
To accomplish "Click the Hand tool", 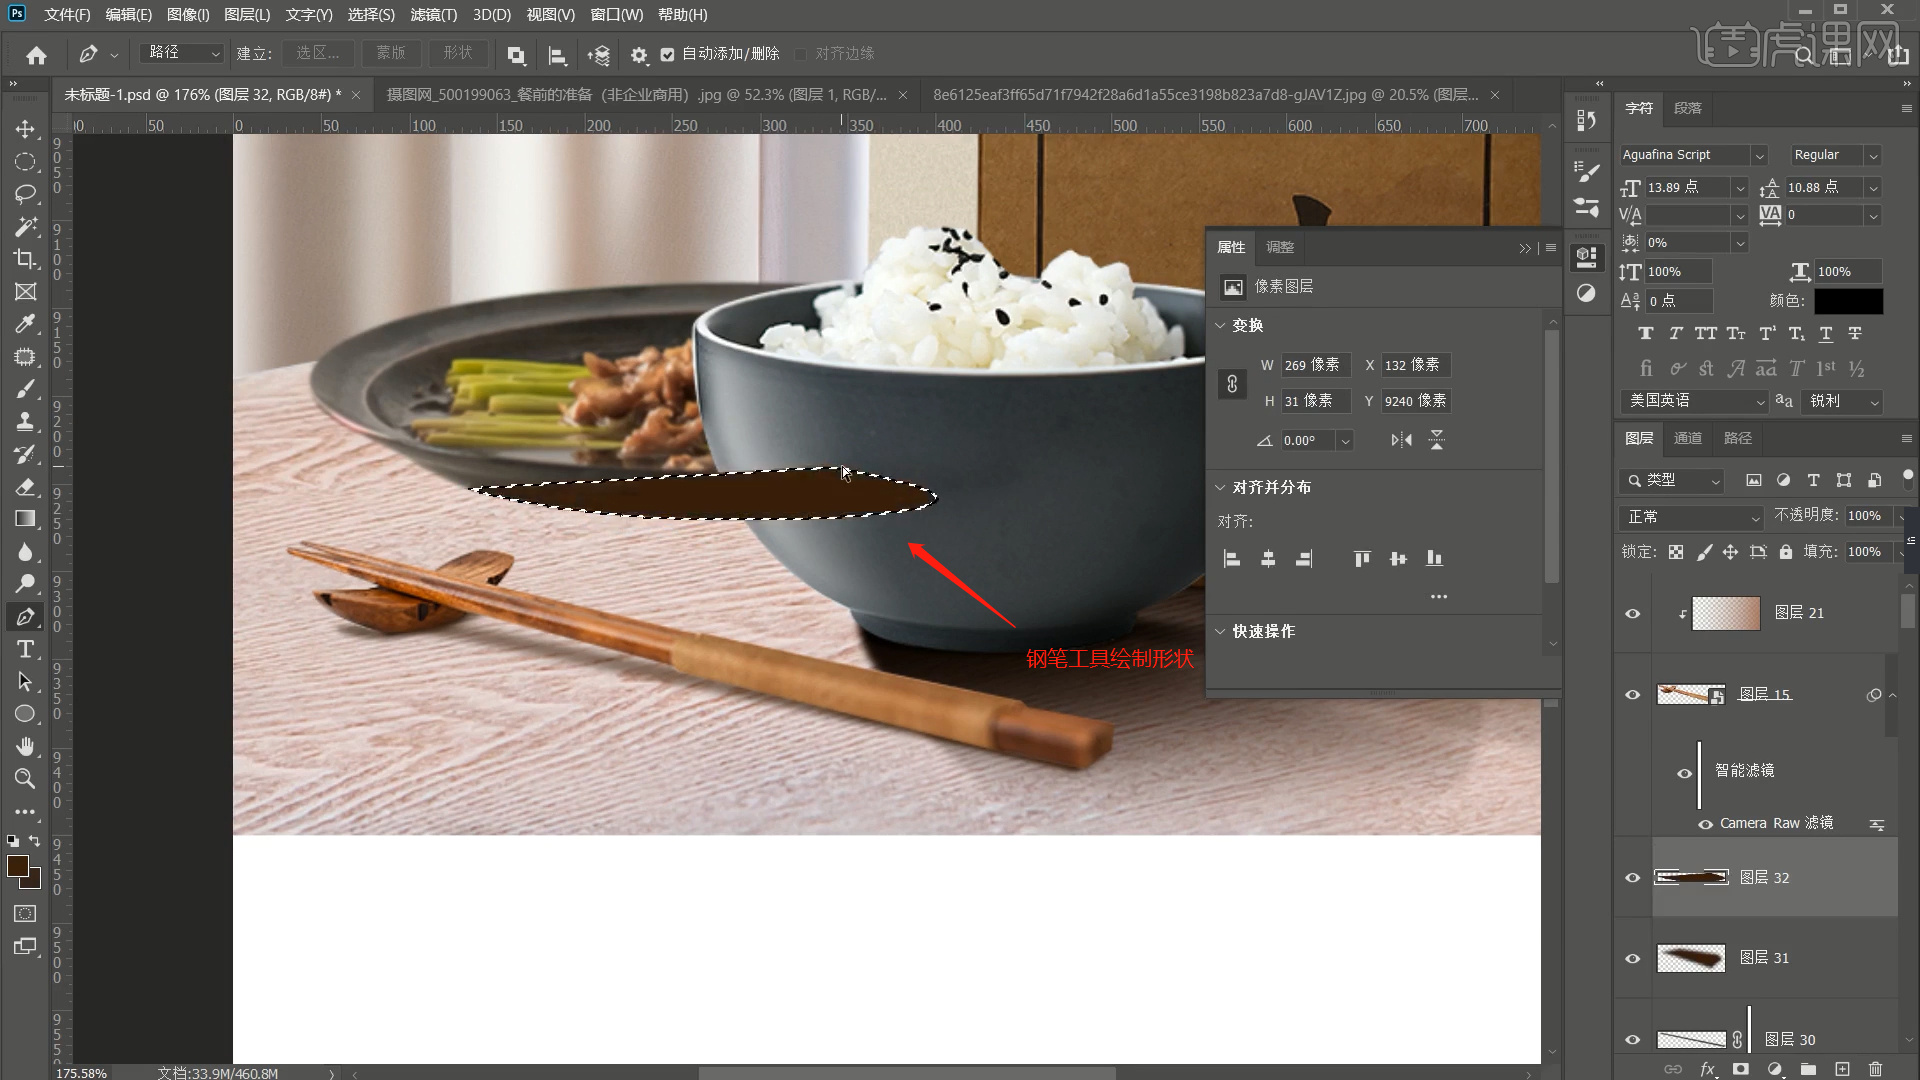I will click(x=25, y=746).
